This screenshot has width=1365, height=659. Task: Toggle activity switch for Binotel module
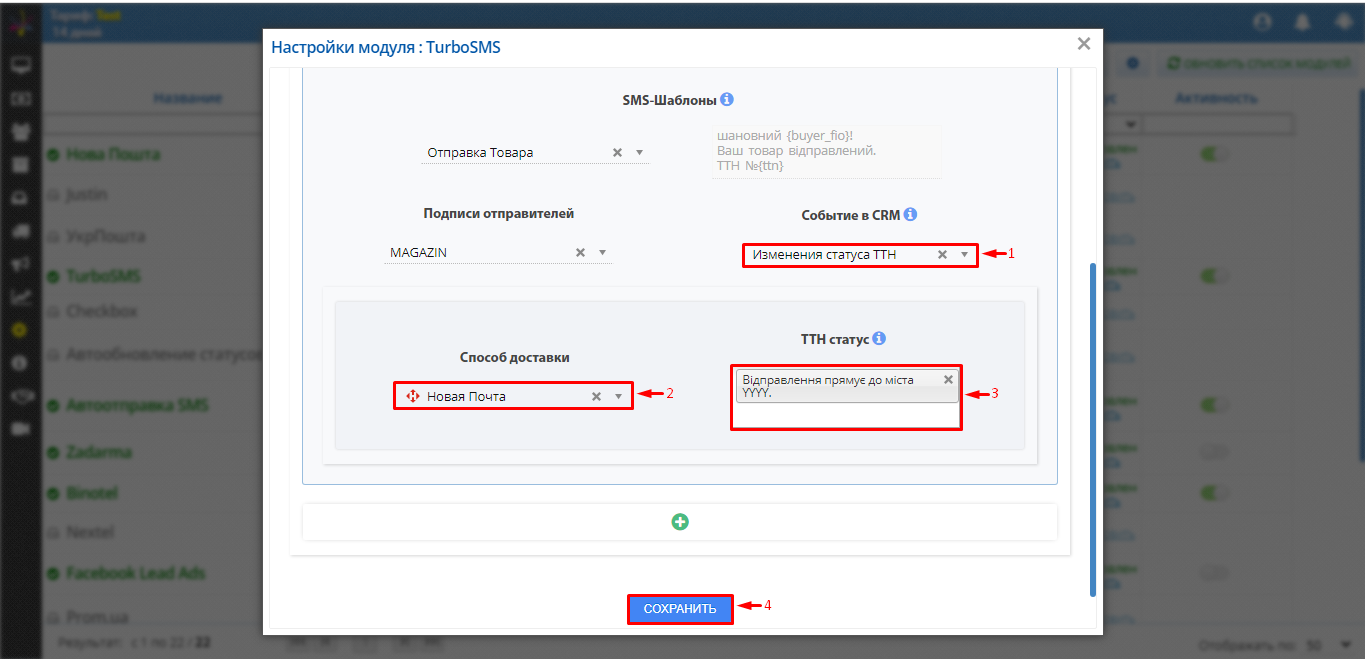(1214, 493)
